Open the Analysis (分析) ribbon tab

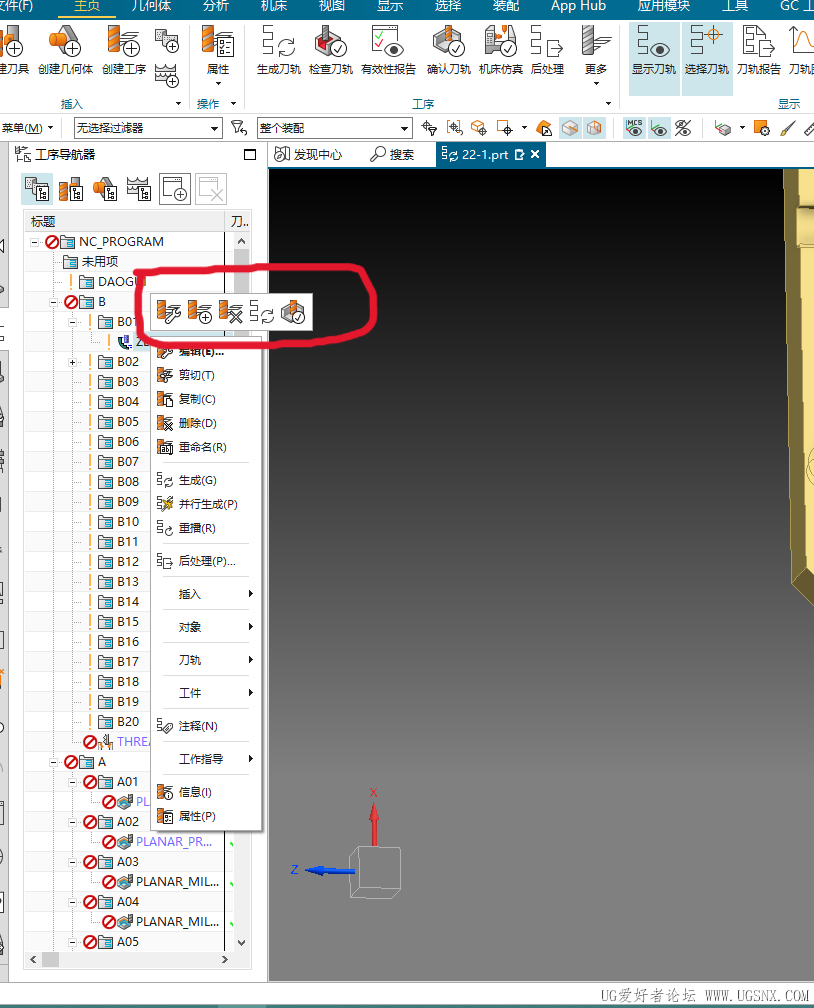(x=215, y=6)
